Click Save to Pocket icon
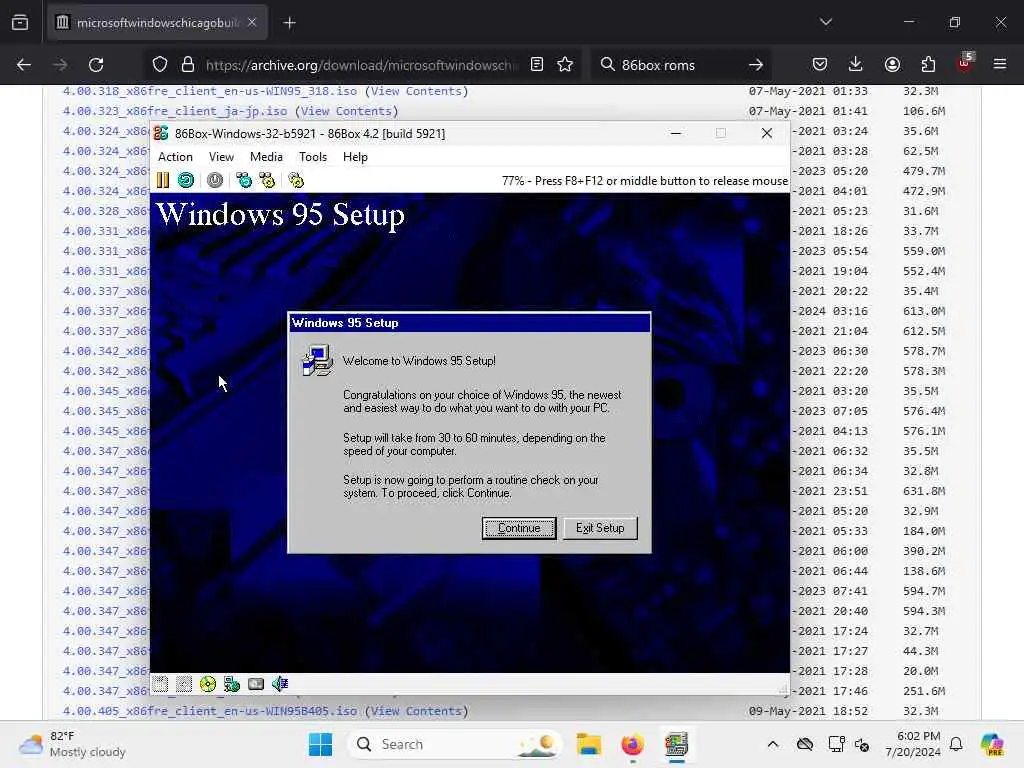This screenshot has width=1024, height=768. click(x=820, y=65)
